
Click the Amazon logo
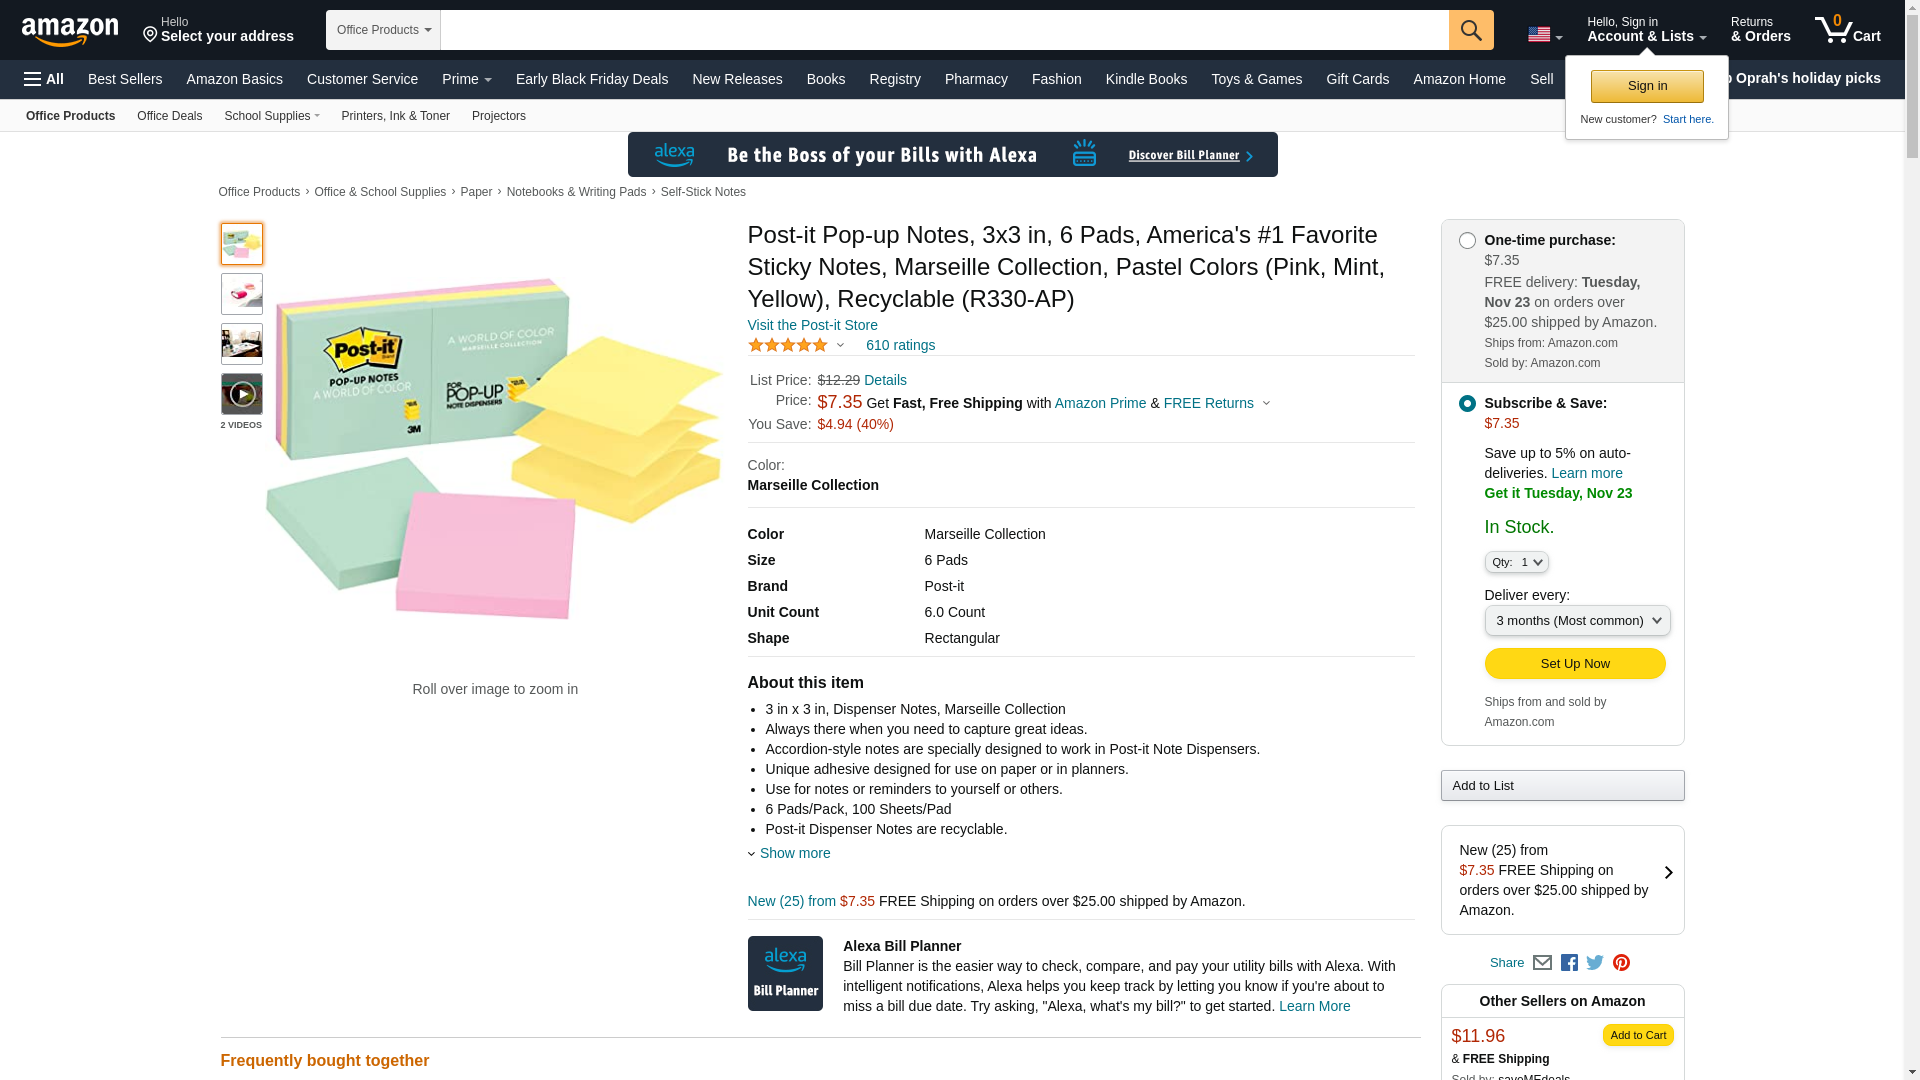pyautogui.click(x=70, y=32)
